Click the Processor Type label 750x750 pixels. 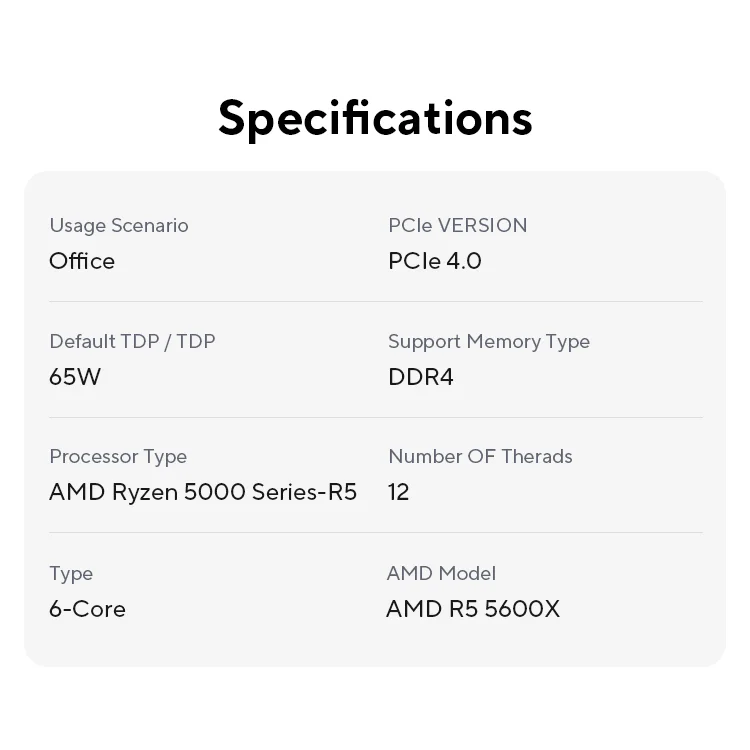118,456
